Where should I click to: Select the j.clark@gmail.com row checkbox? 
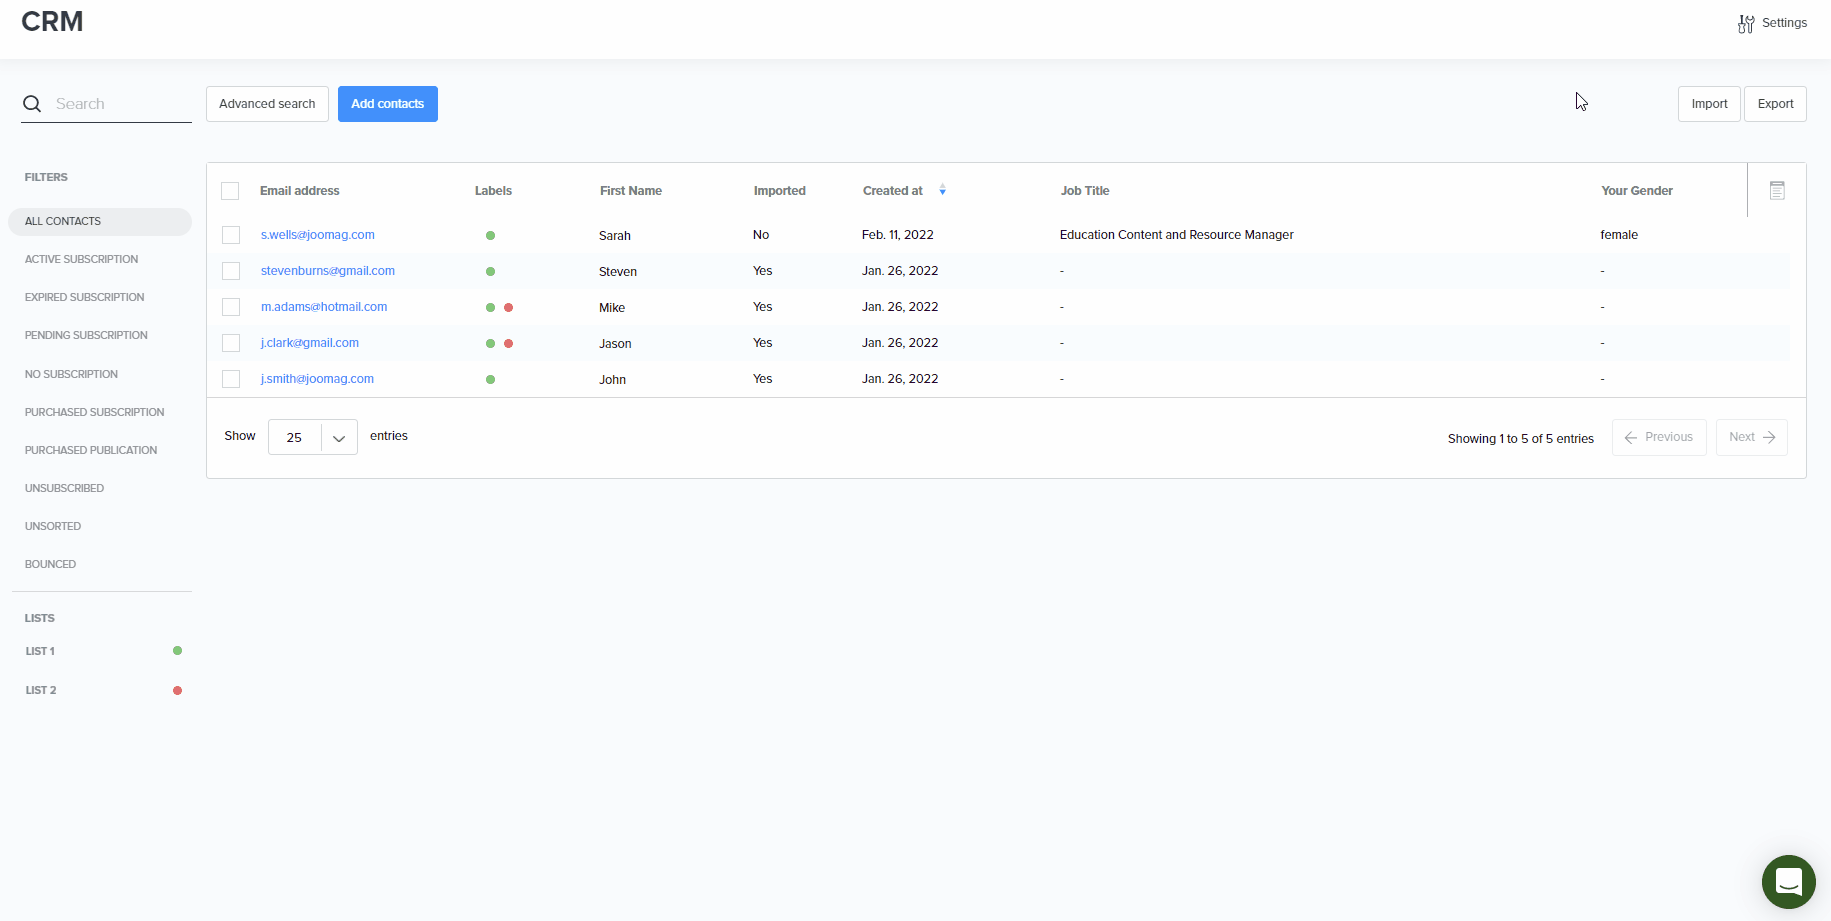pyautogui.click(x=231, y=343)
